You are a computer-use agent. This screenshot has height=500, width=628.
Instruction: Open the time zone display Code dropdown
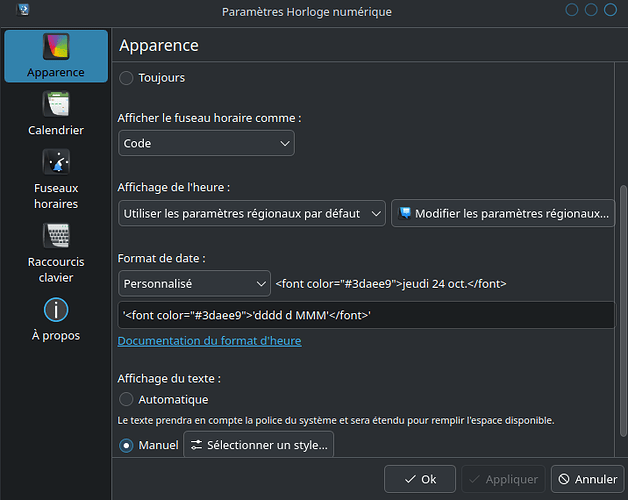206,143
